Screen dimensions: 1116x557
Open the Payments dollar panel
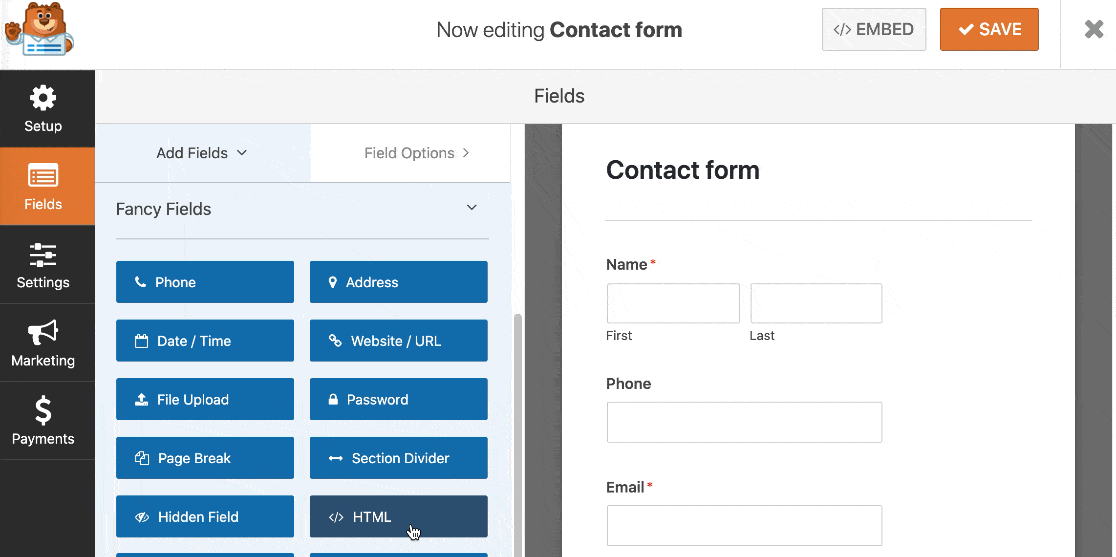[43, 420]
